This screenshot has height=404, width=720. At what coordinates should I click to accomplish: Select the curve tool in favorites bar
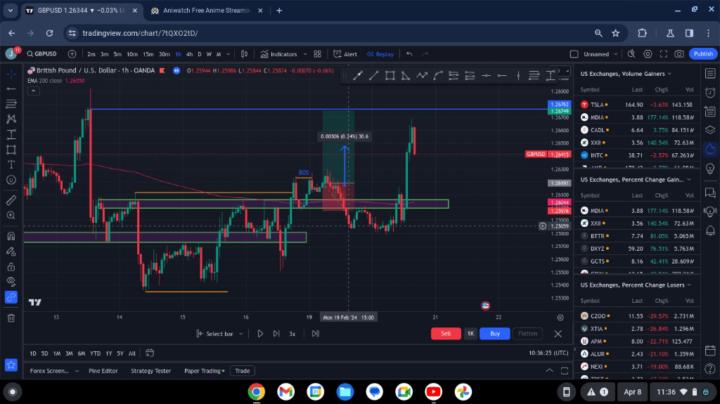tap(438, 76)
